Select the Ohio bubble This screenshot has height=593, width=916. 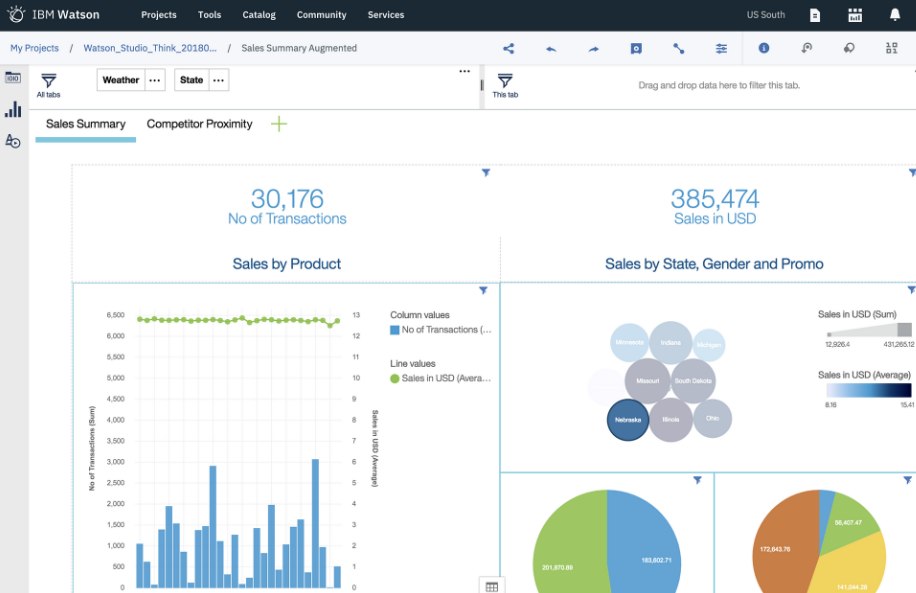click(x=712, y=418)
